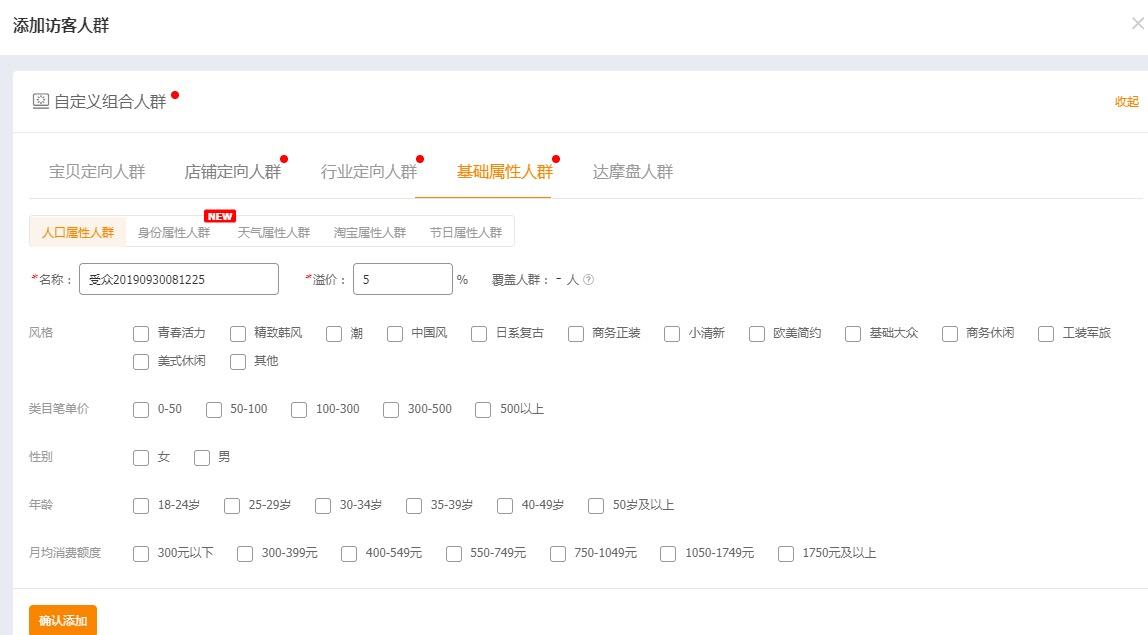Focus the 名称 input field

(179, 279)
